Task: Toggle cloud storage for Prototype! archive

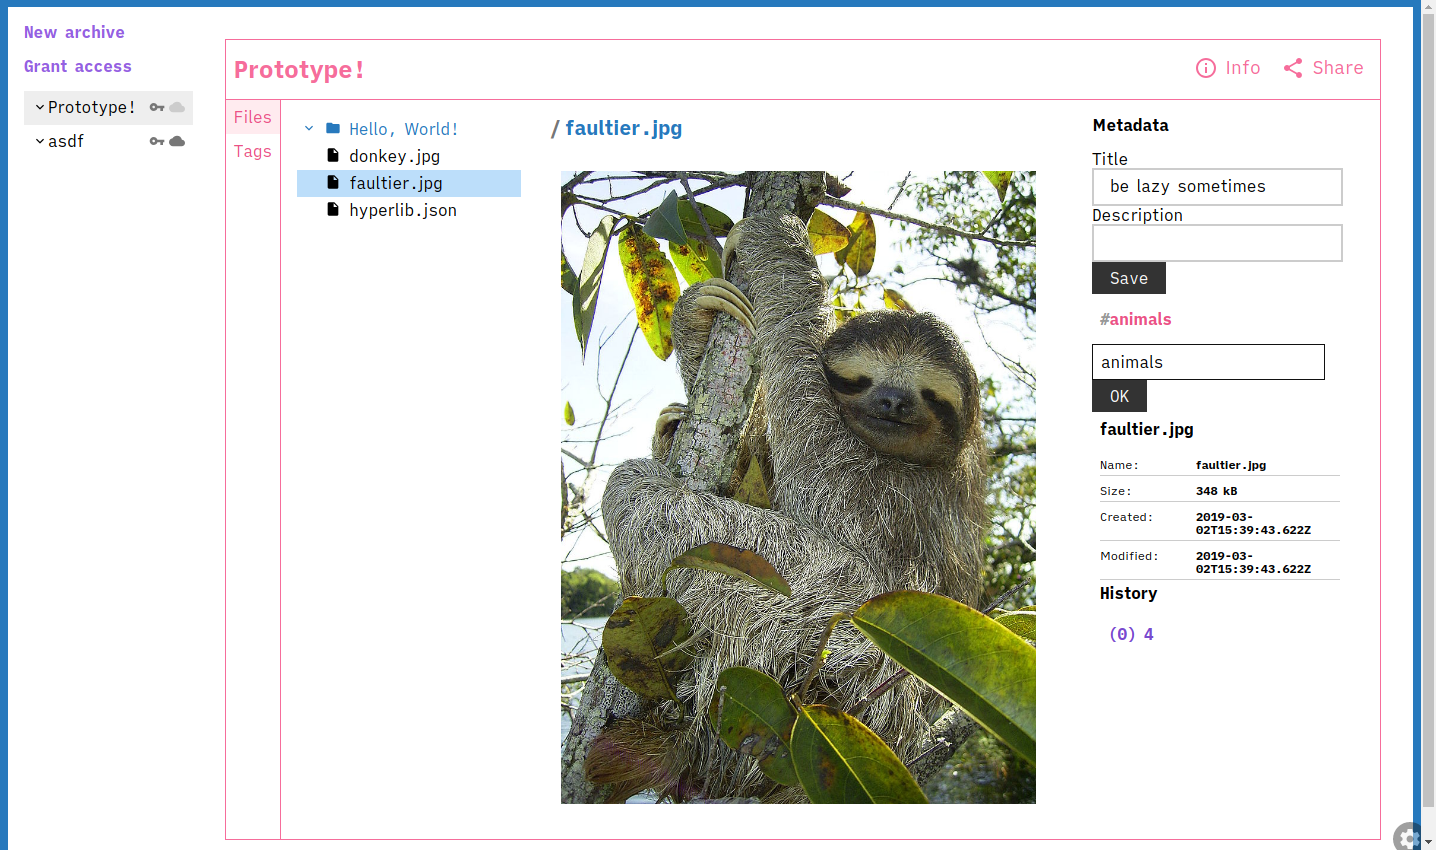Action: tap(176, 105)
